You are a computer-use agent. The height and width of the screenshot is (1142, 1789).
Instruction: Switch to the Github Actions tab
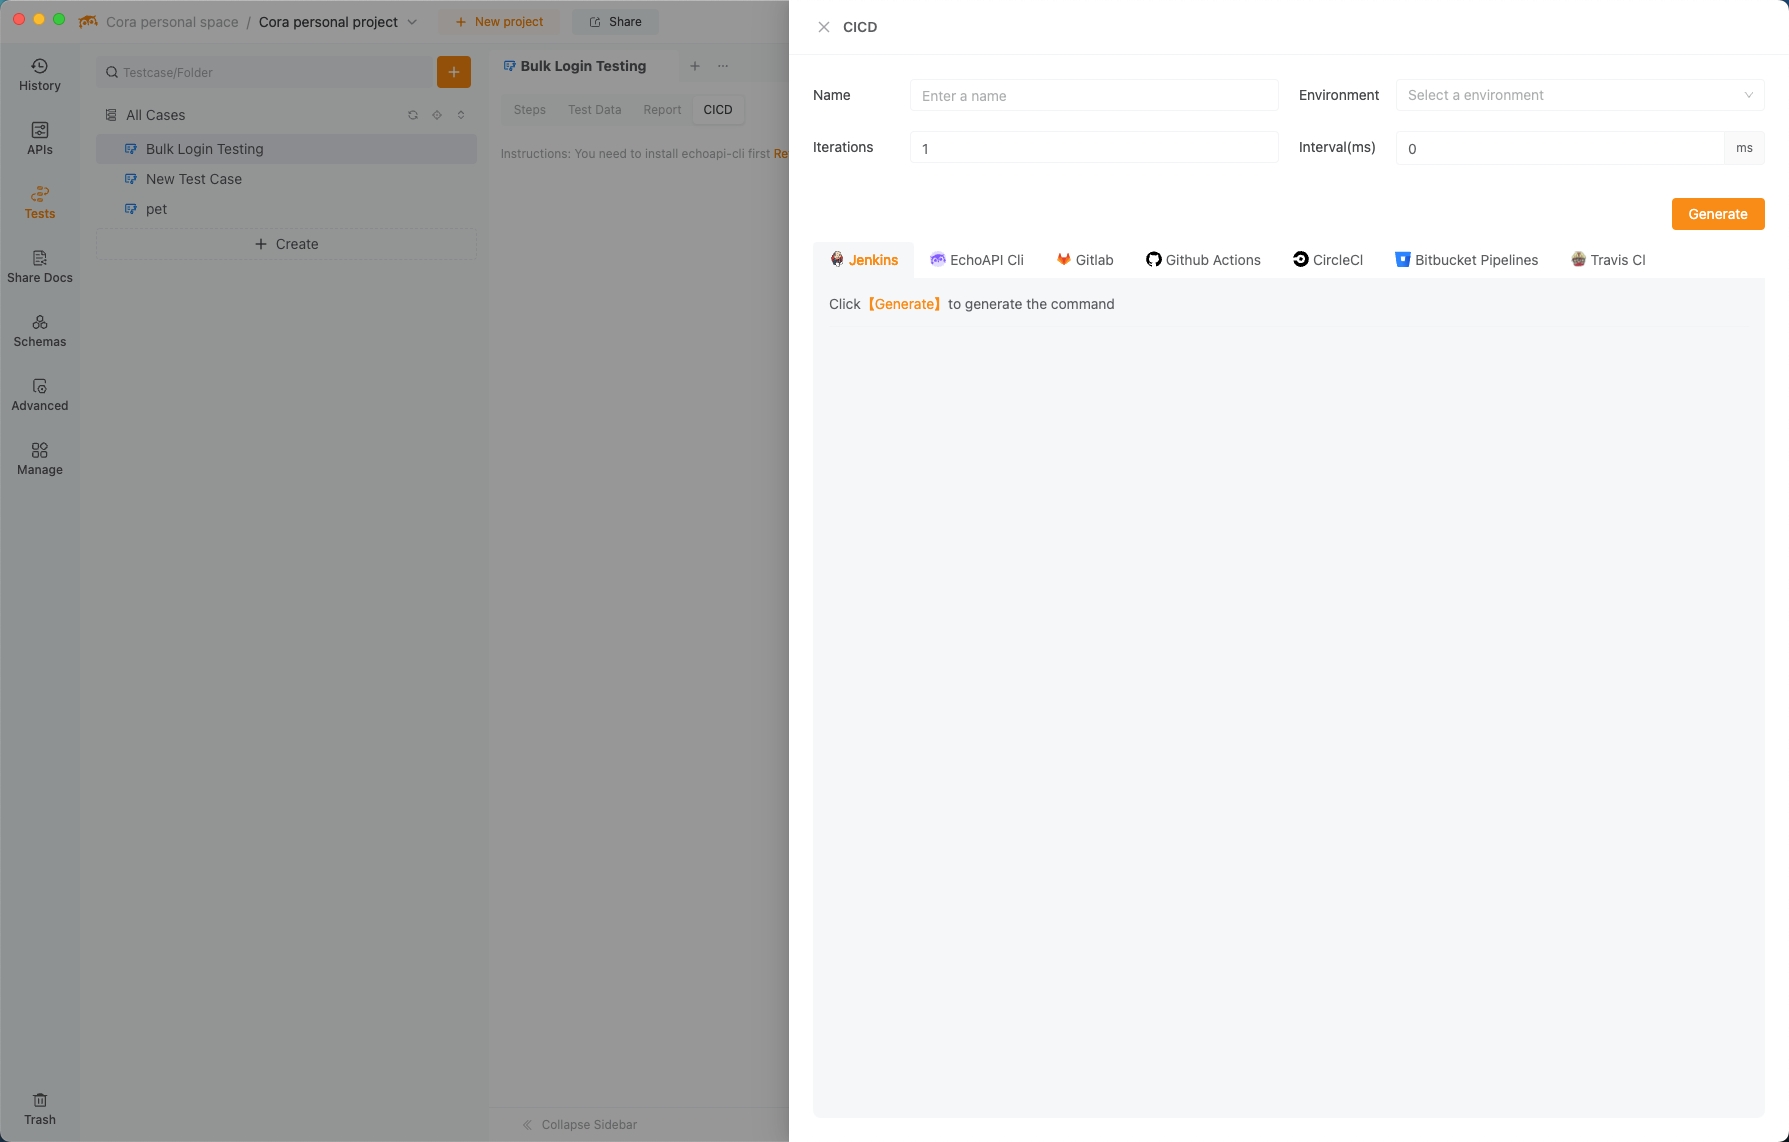point(1203,260)
